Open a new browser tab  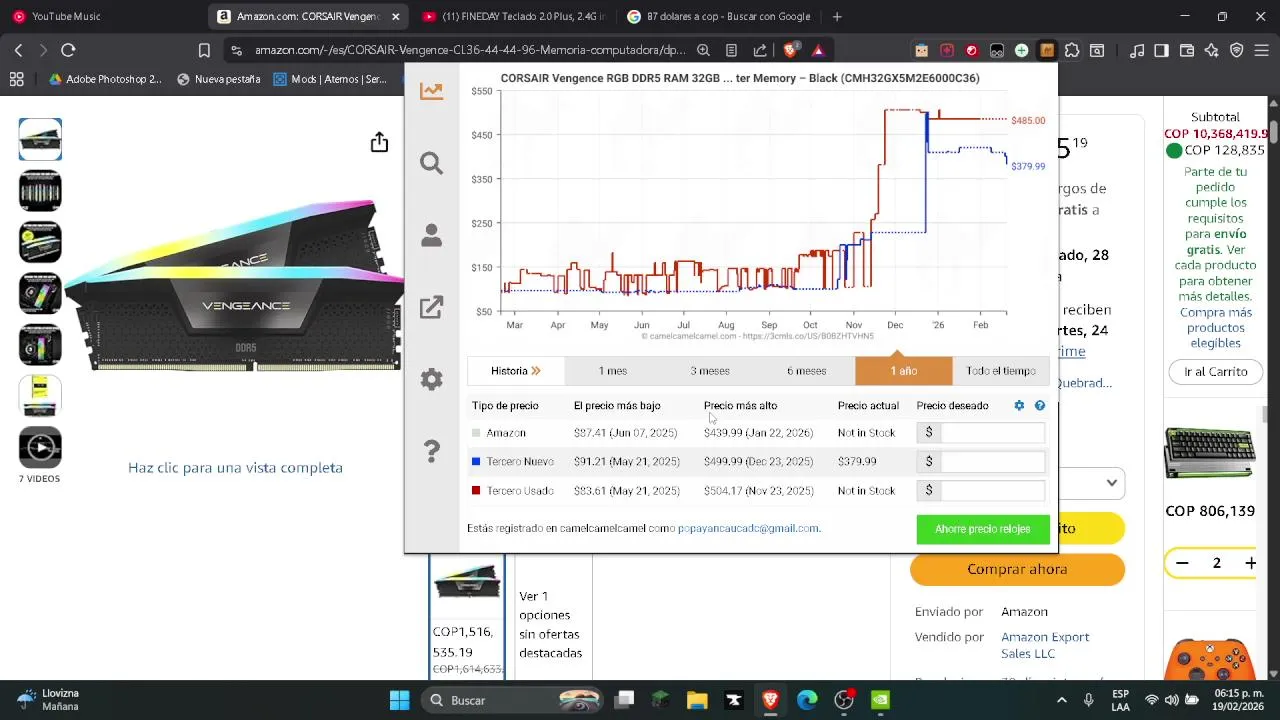837,16
